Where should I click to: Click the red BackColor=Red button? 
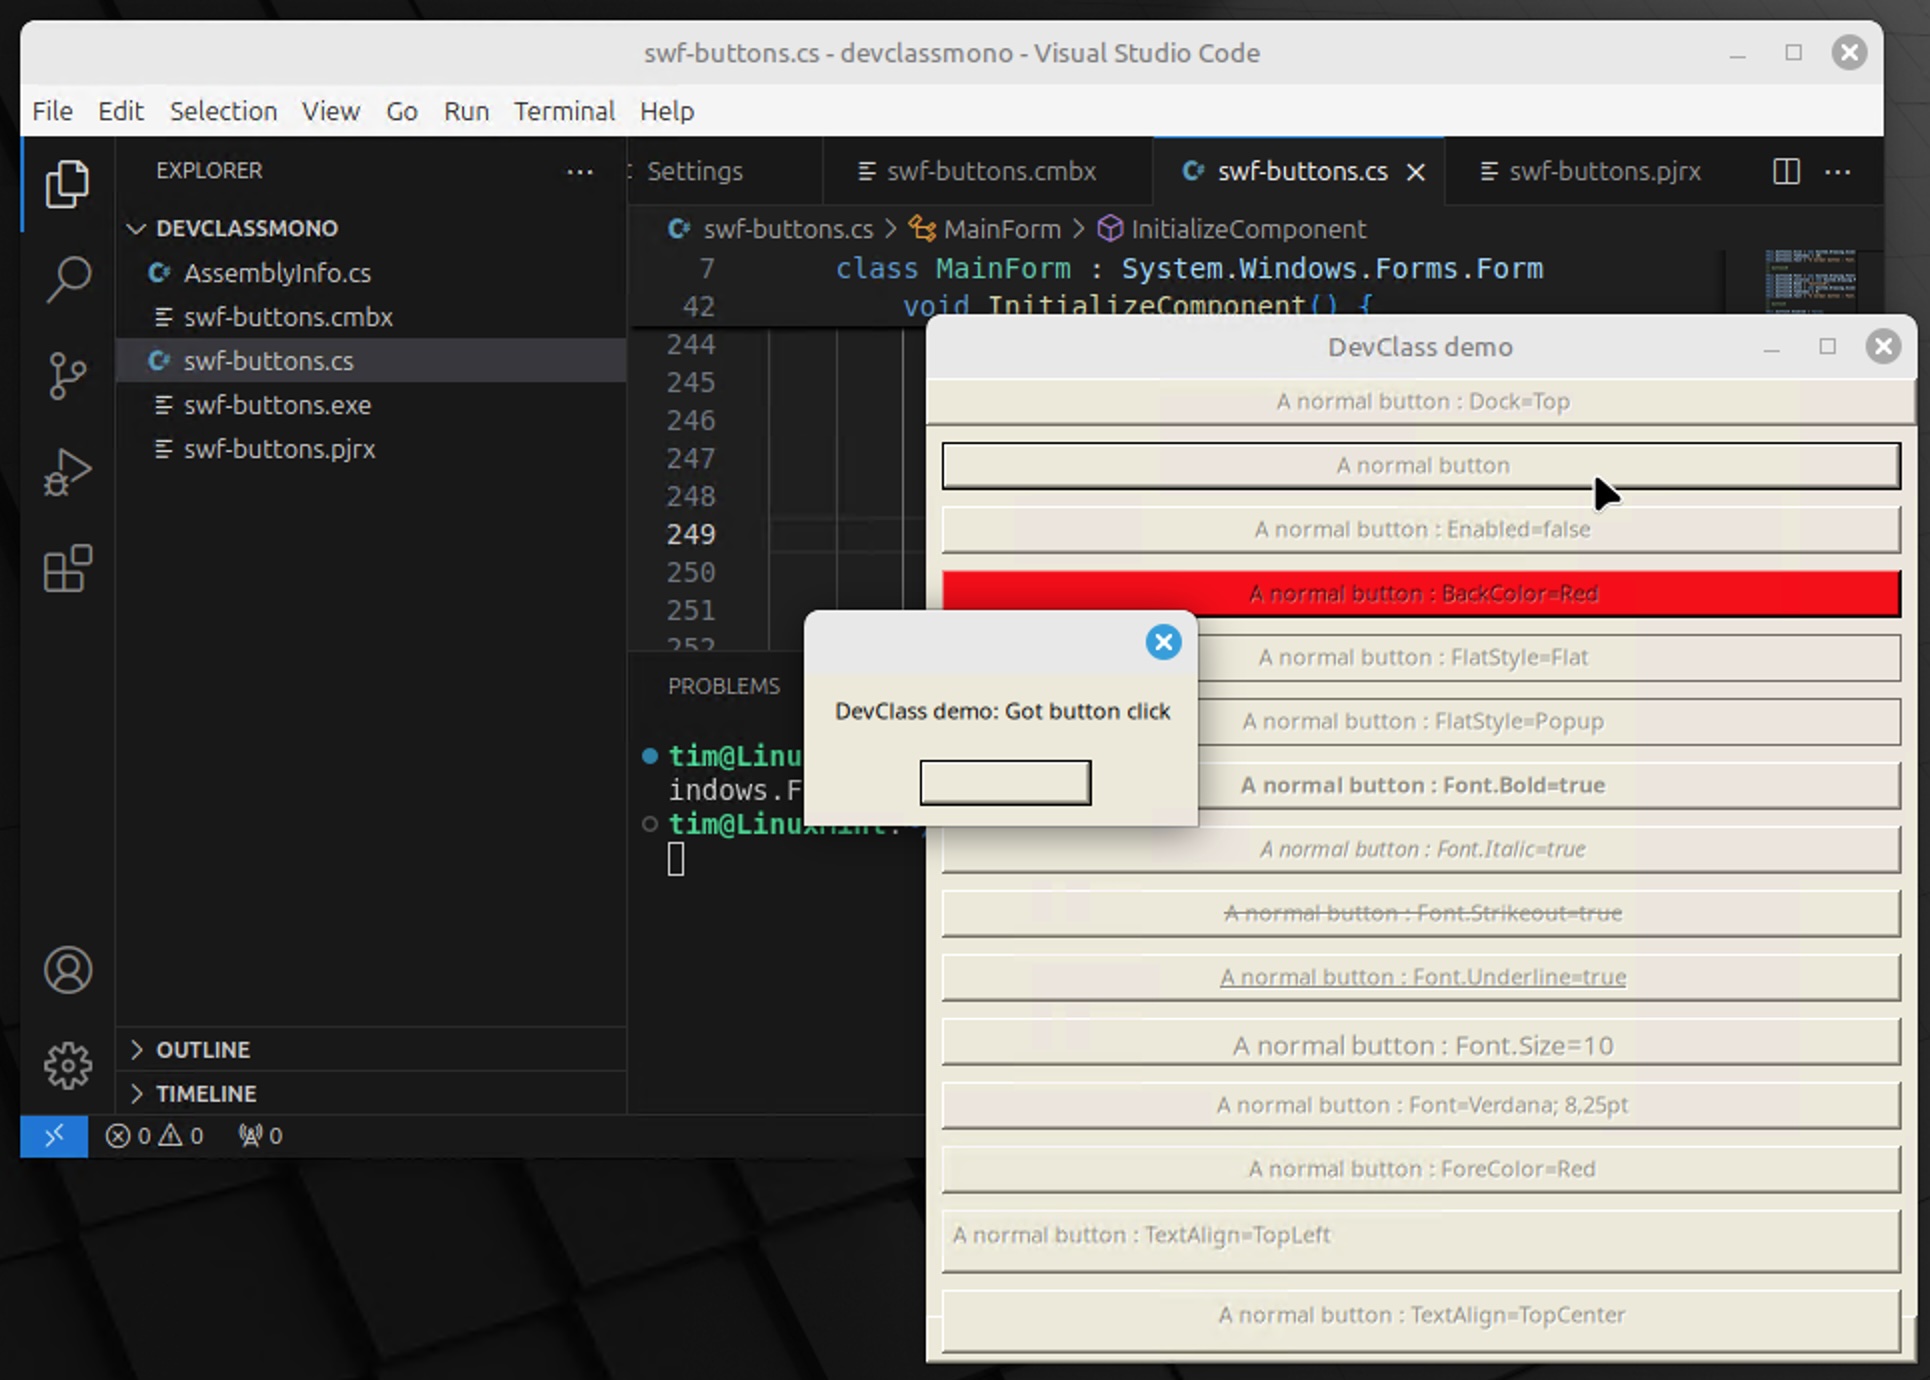pos(1422,593)
